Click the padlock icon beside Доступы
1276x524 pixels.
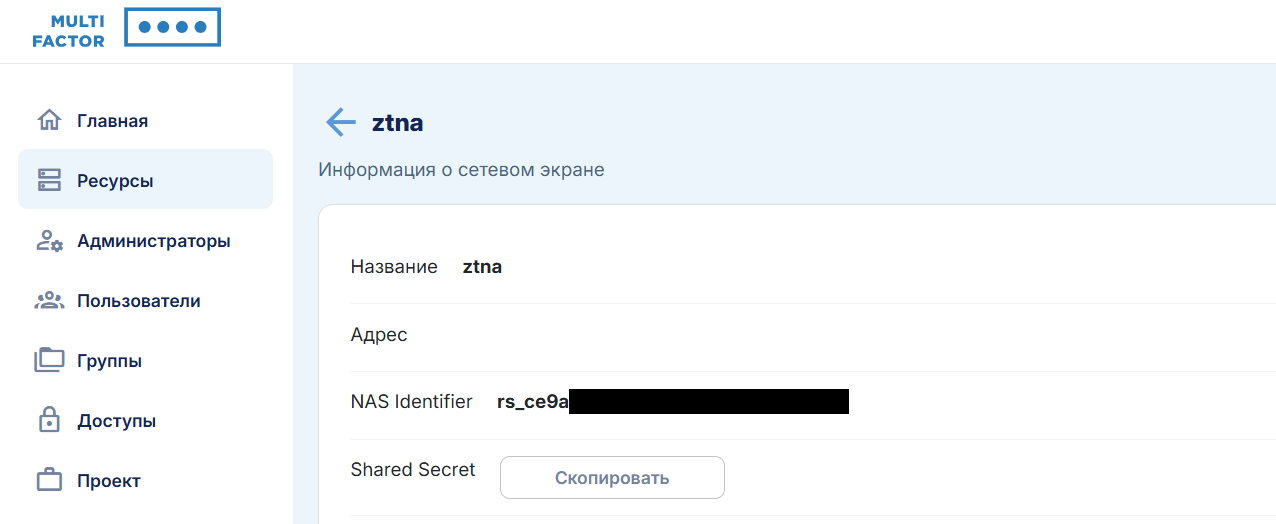pyautogui.click(x=49, y=420)
